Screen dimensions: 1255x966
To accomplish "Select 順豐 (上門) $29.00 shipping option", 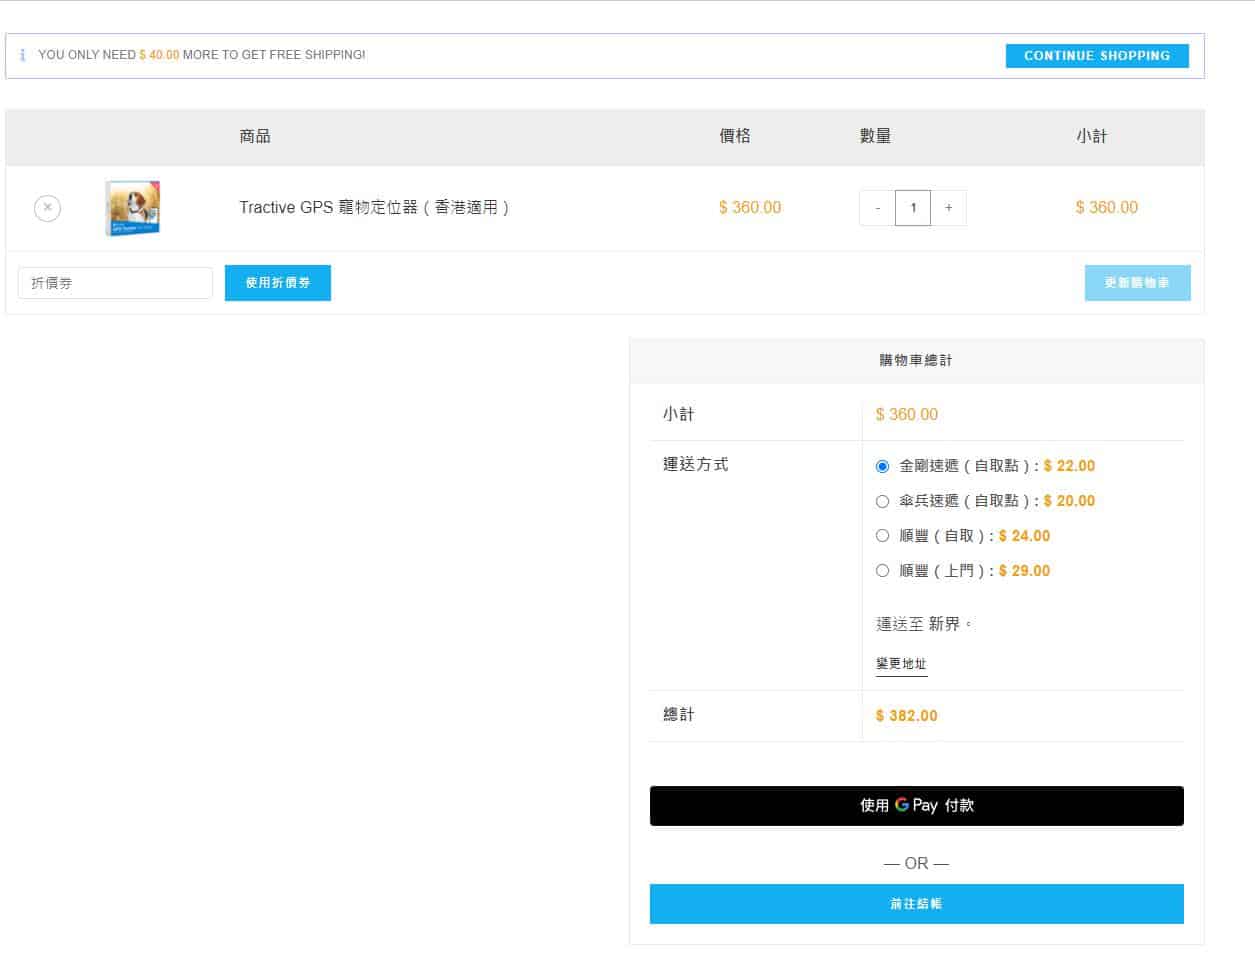I will point(882,571).
